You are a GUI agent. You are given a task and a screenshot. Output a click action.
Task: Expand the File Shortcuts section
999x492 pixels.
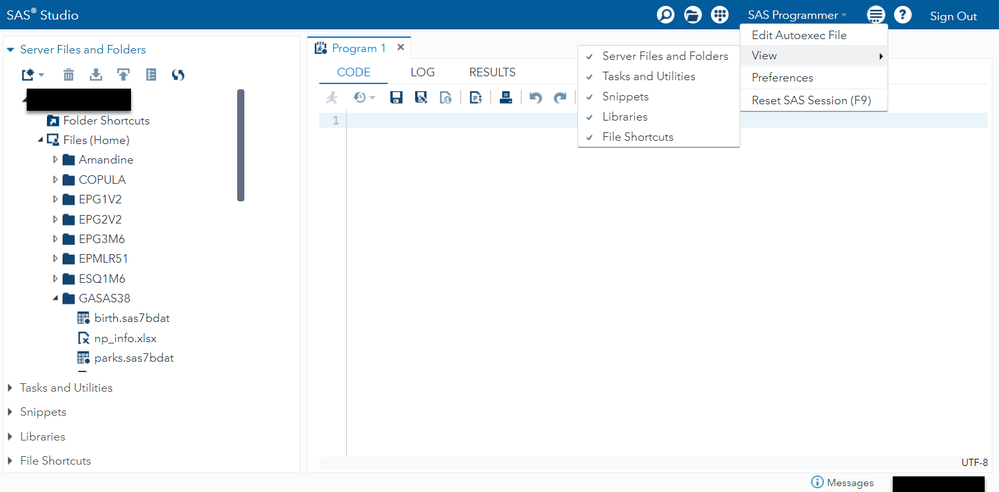(x=10, y=461)
